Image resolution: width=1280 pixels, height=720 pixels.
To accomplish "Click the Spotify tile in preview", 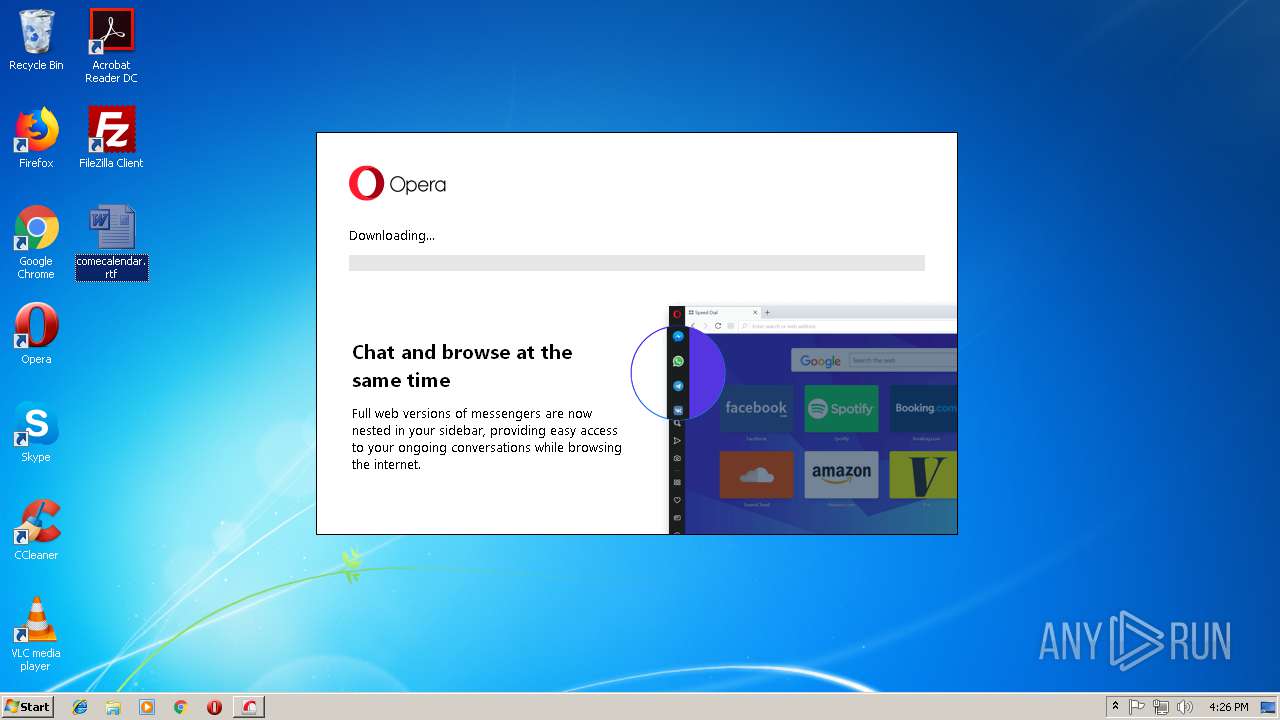I will tap(841, 408).
